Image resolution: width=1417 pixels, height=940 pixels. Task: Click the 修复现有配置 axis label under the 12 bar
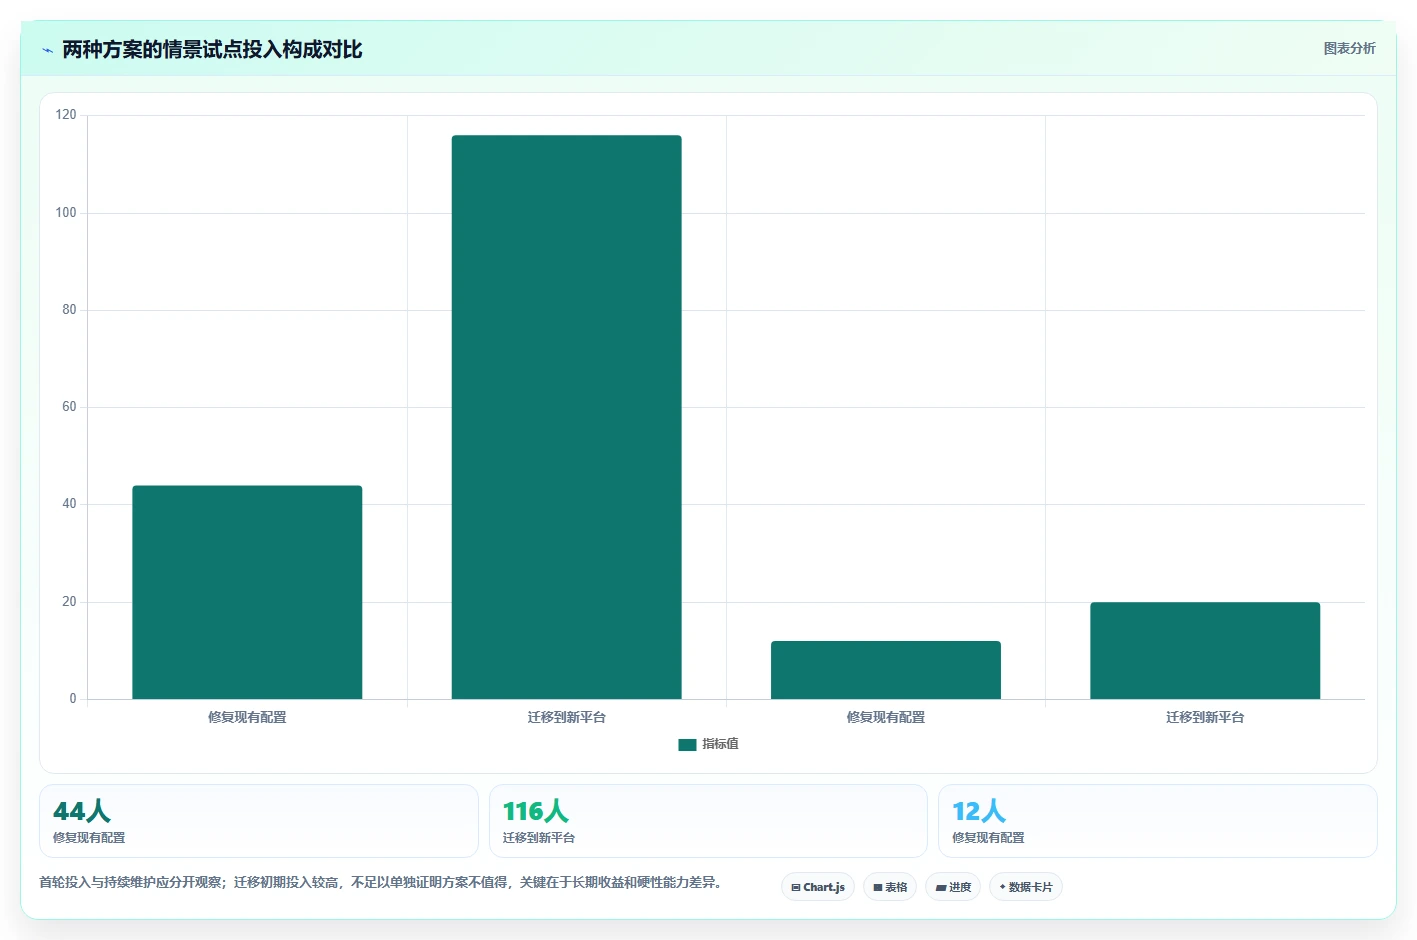[x=886, y=717]
